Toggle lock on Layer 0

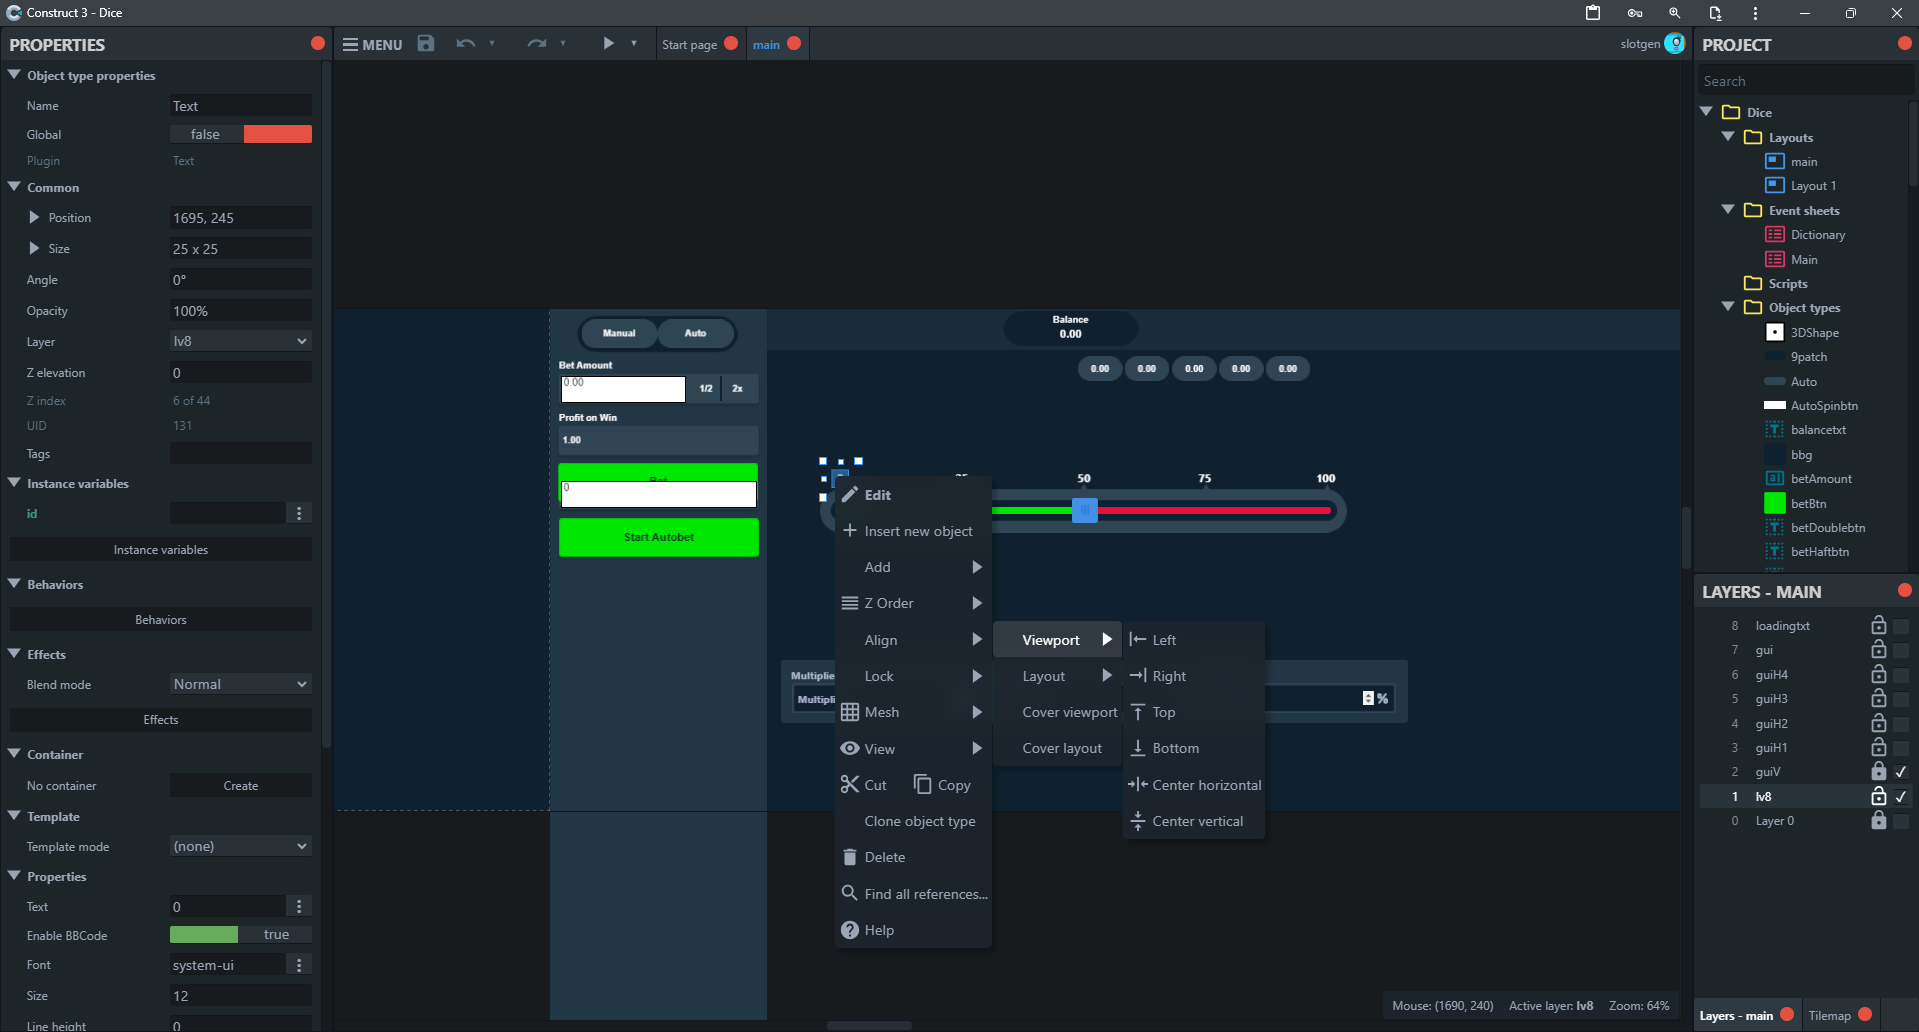[1879, 820]
